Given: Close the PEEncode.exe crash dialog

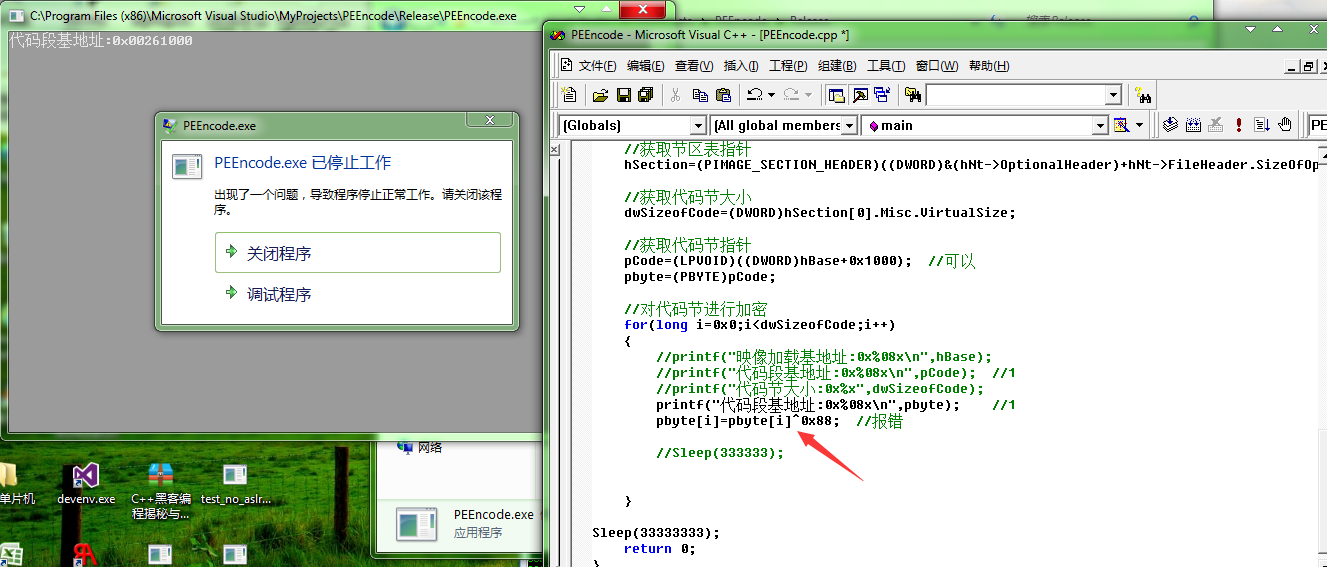Looking at the screenshot, I should (490, 120).
